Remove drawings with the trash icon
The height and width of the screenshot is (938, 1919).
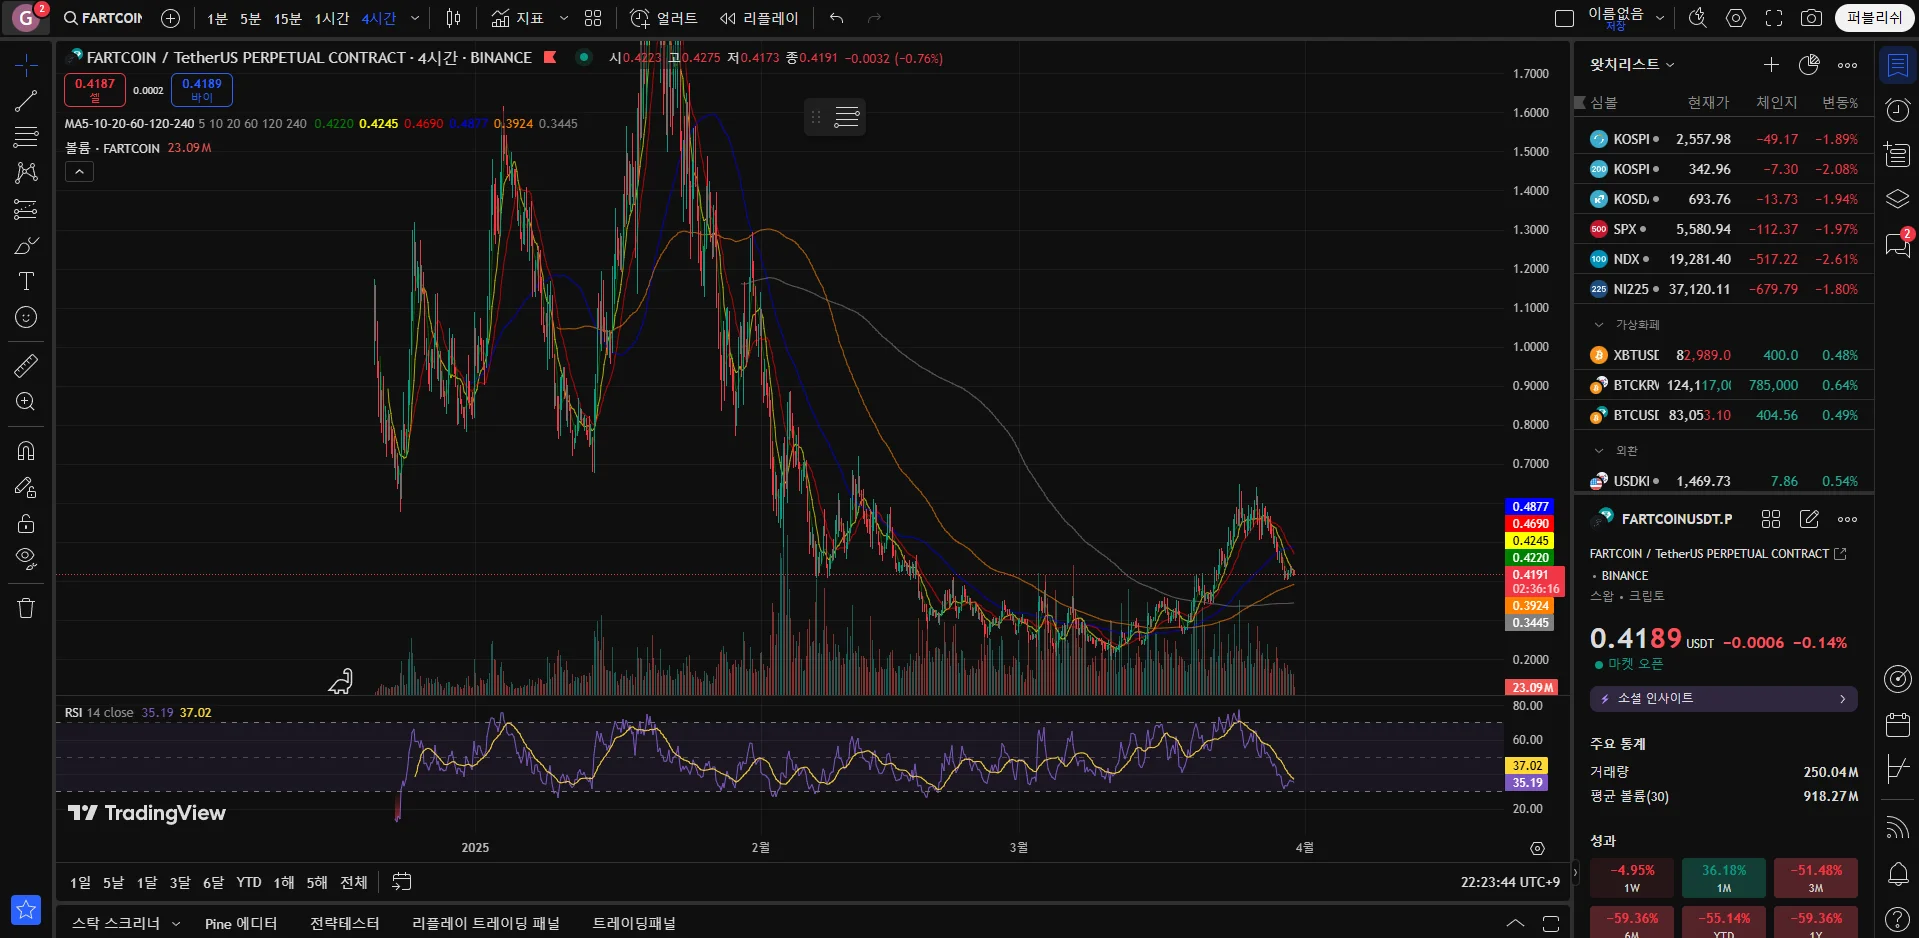click(x=26, y=608)
